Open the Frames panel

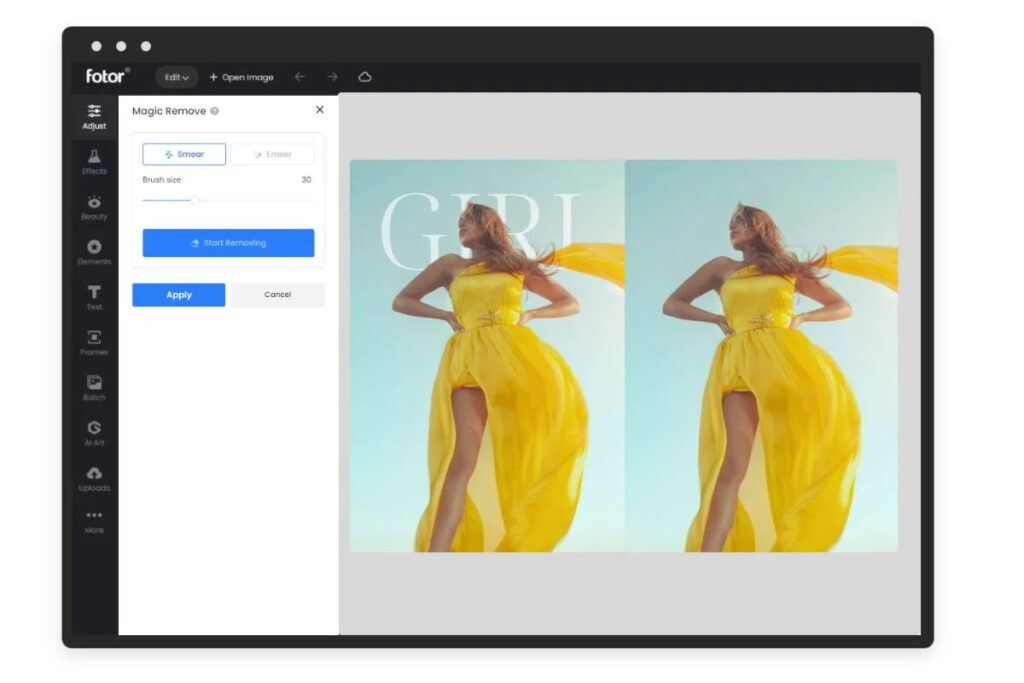coord(93,342)
